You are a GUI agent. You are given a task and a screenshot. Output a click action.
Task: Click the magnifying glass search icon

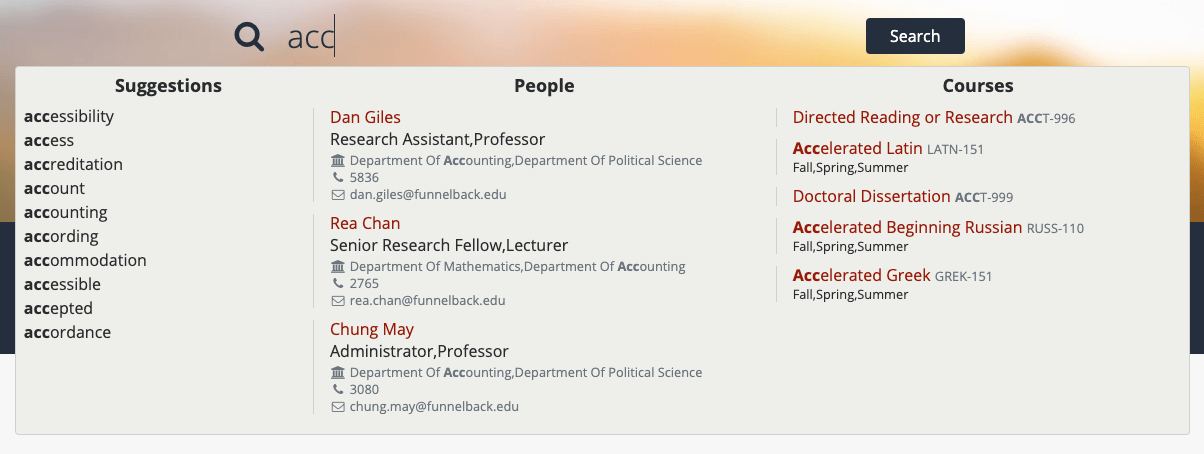point(249,37)
